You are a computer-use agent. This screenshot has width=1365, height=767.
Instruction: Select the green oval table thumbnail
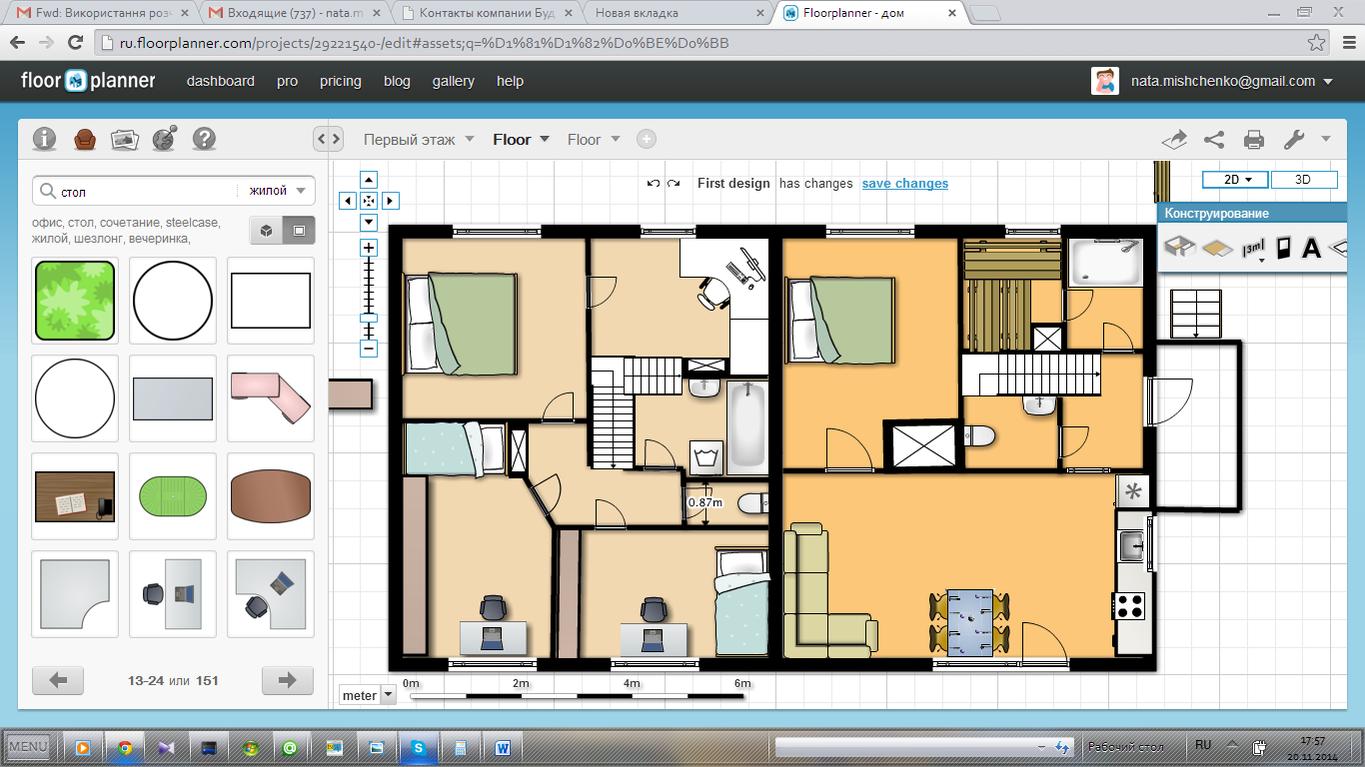[173, 496]
